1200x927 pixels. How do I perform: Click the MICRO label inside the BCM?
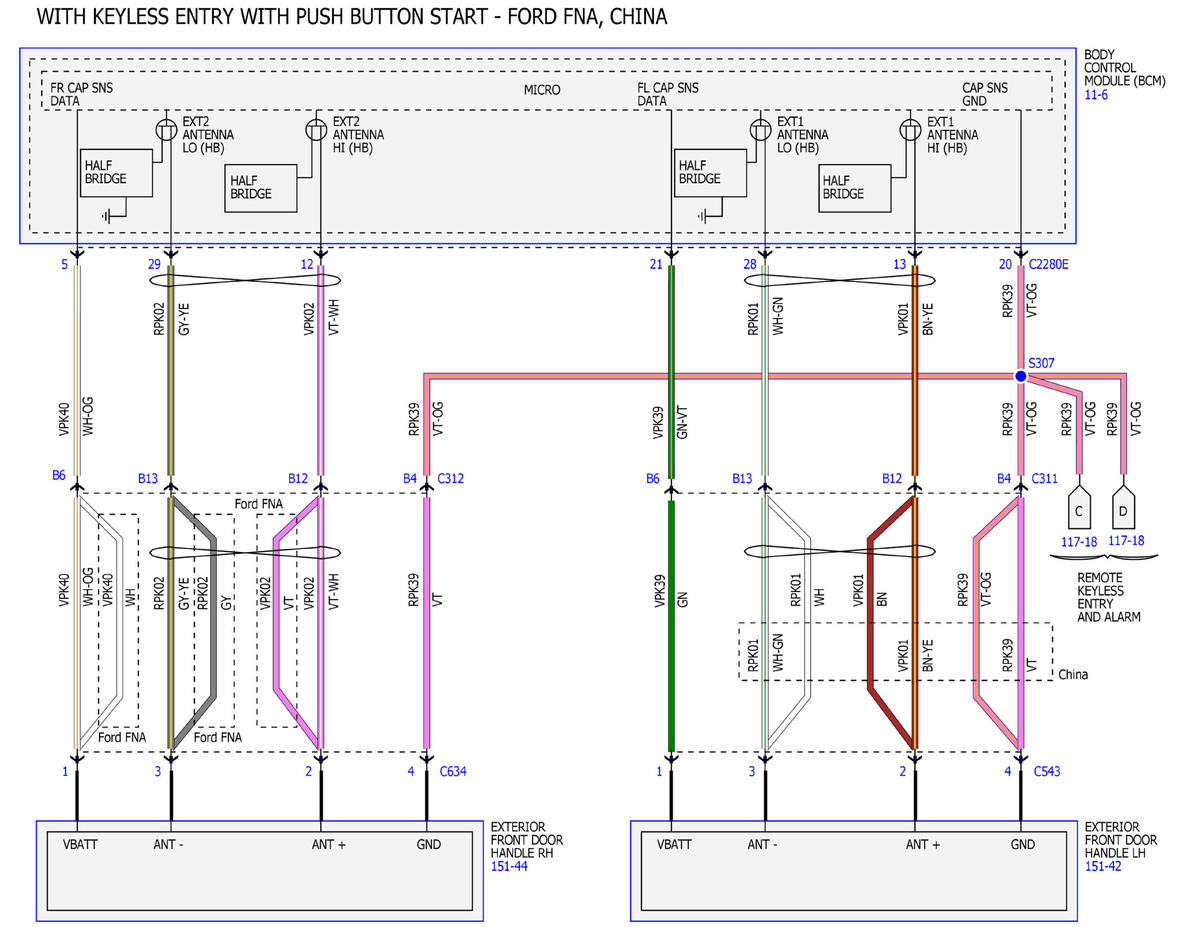coord(542,90)
